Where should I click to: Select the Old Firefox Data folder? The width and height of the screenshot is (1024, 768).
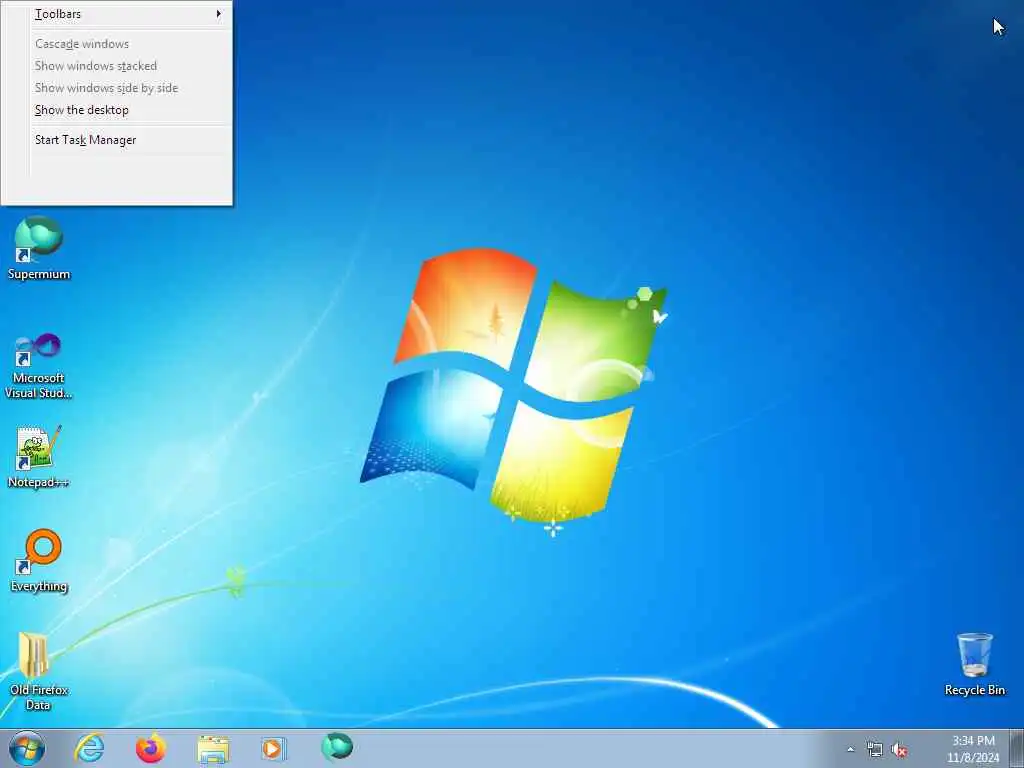pos(39,671)
